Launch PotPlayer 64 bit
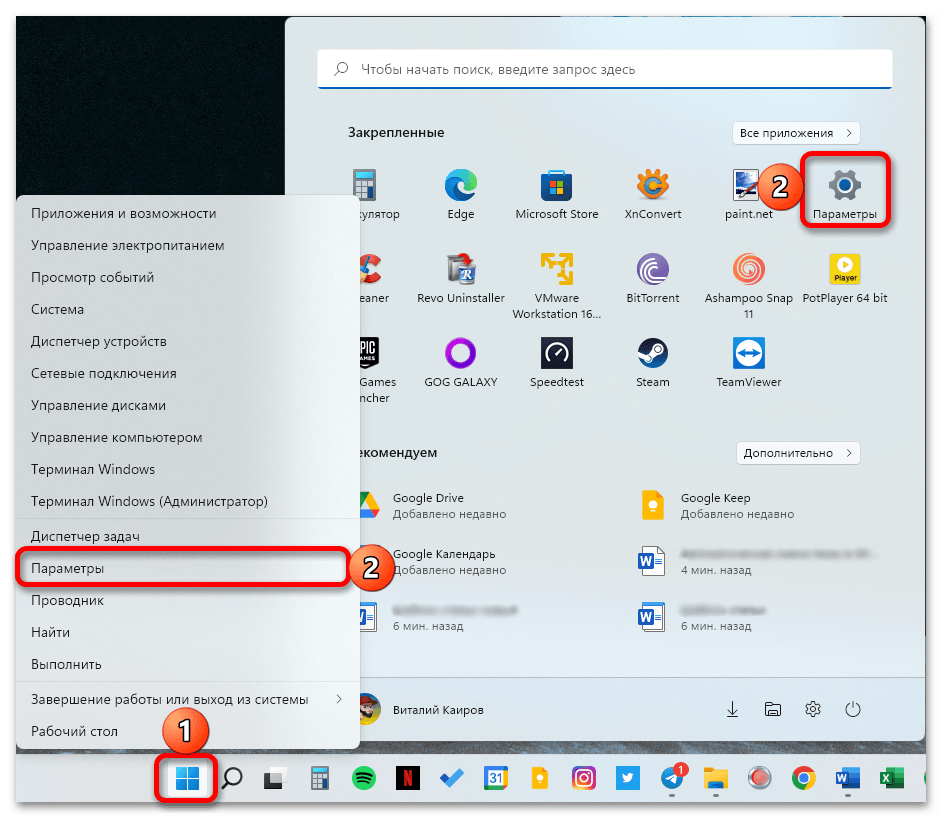This screenshot has width=942, height=818. [845, 279]
